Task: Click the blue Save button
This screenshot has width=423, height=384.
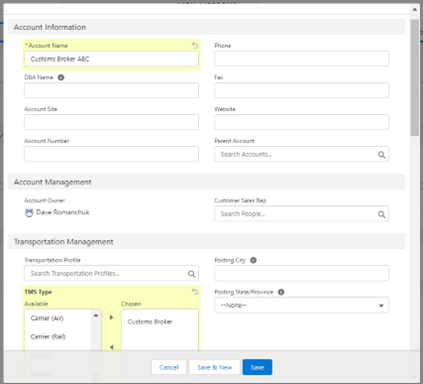Action: (x=257, y=367)
